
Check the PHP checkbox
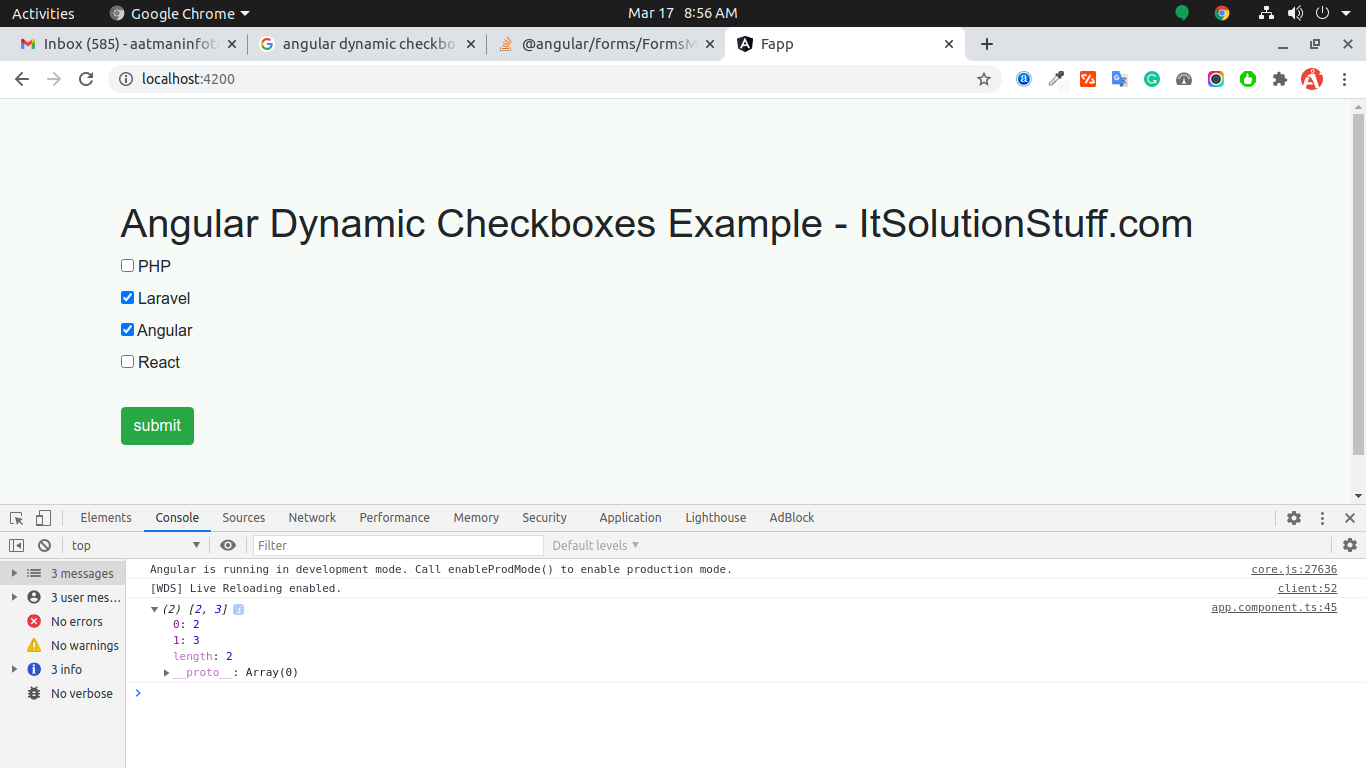[127, 265]
